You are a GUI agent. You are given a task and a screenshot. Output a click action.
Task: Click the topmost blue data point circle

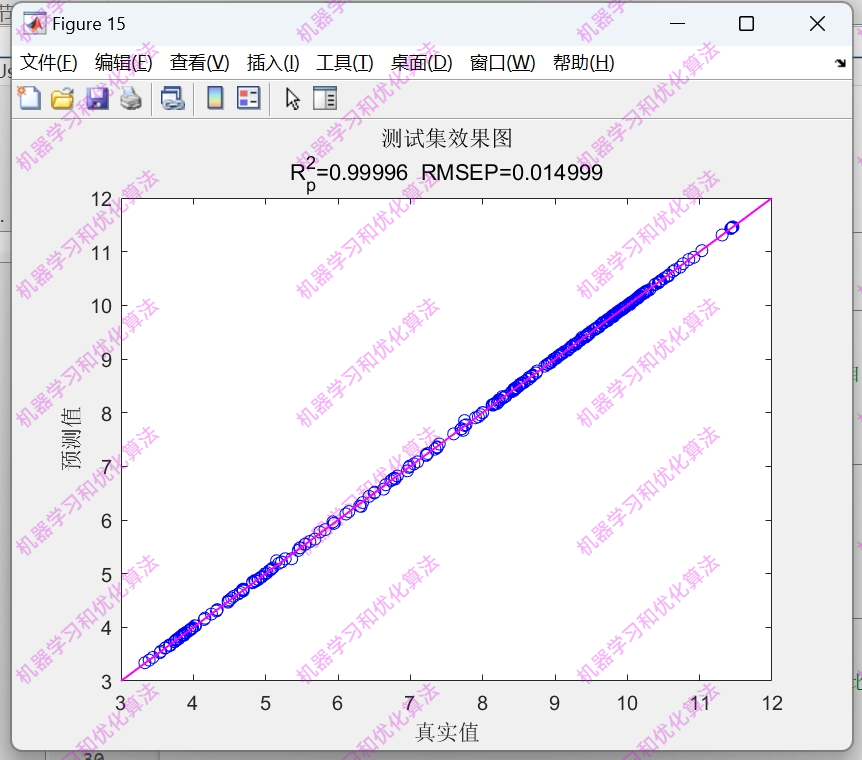click(x=732, y=228)
